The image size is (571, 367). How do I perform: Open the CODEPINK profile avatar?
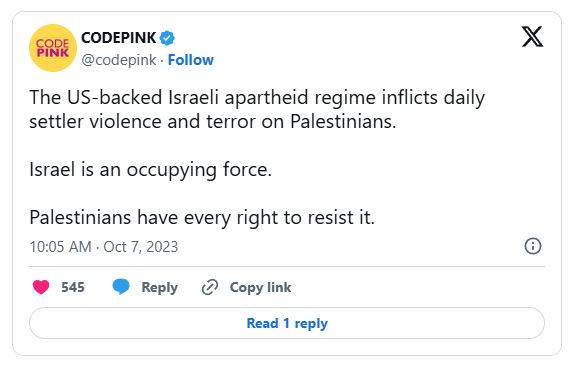[53, 48]
